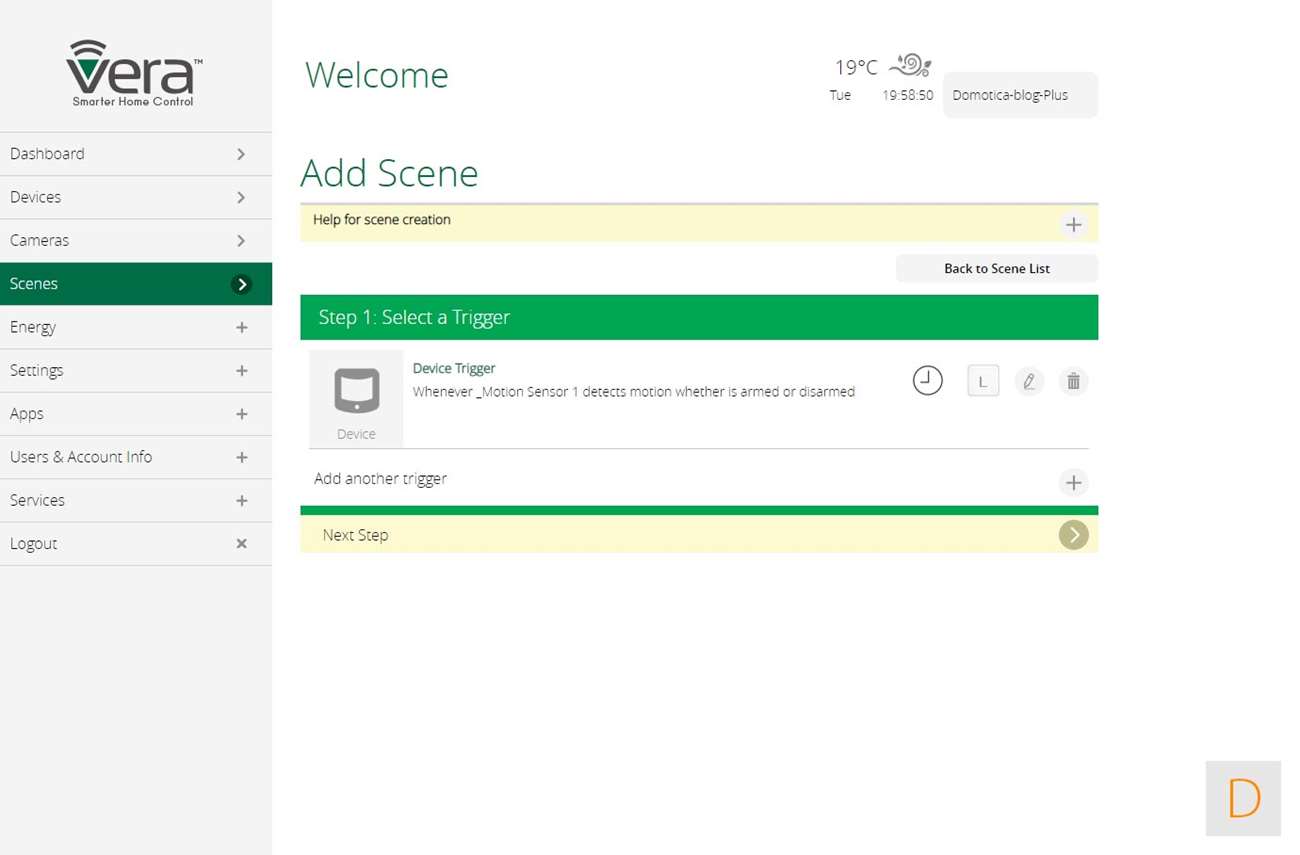Image resolution: width=1300 pixels, height=855 pixels.
Task: Delete the trigger using trash icon
Action: click(1073, 381)
